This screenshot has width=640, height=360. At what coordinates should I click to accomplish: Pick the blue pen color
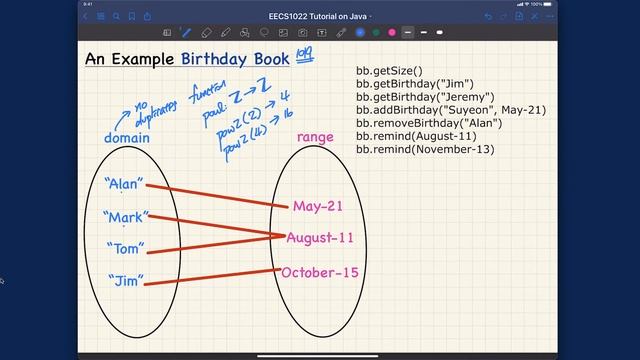pos(360,32)
